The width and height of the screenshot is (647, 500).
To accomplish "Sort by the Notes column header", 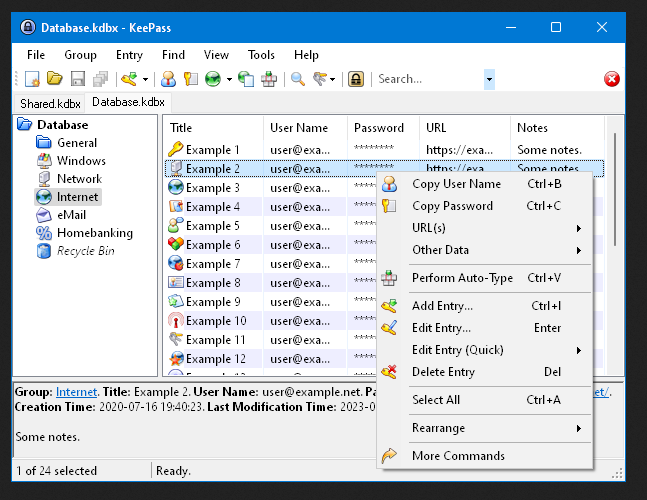I will tap(557, 128).
